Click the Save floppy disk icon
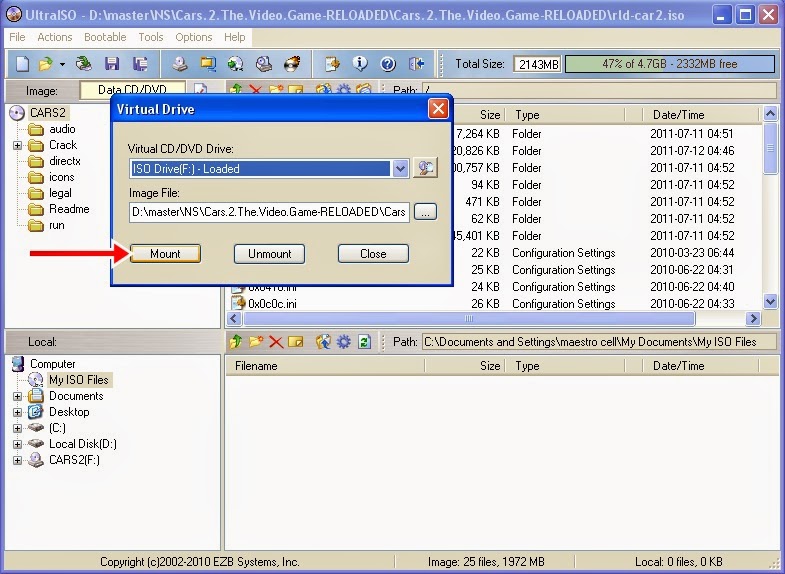Image resolution: width=785 pixels, height=574 pixels. coord(112,64)
